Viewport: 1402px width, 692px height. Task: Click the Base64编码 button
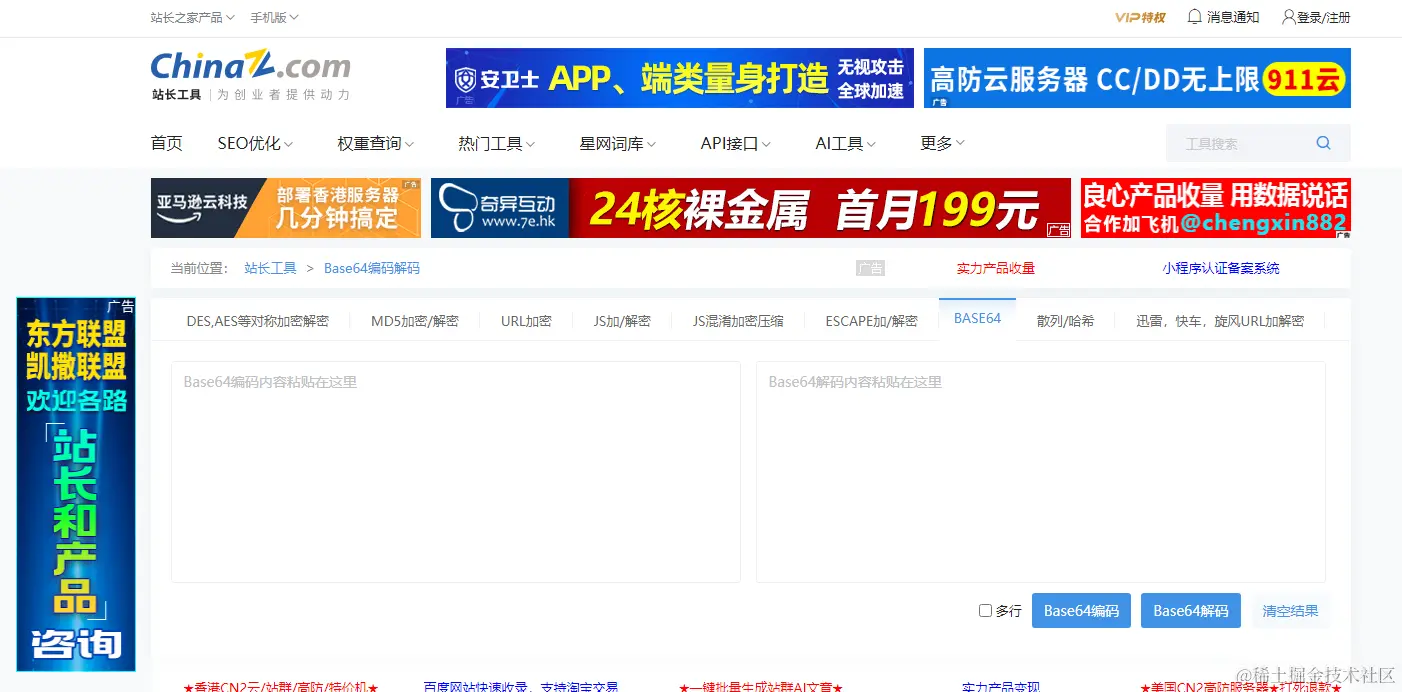coord(1081,611)
